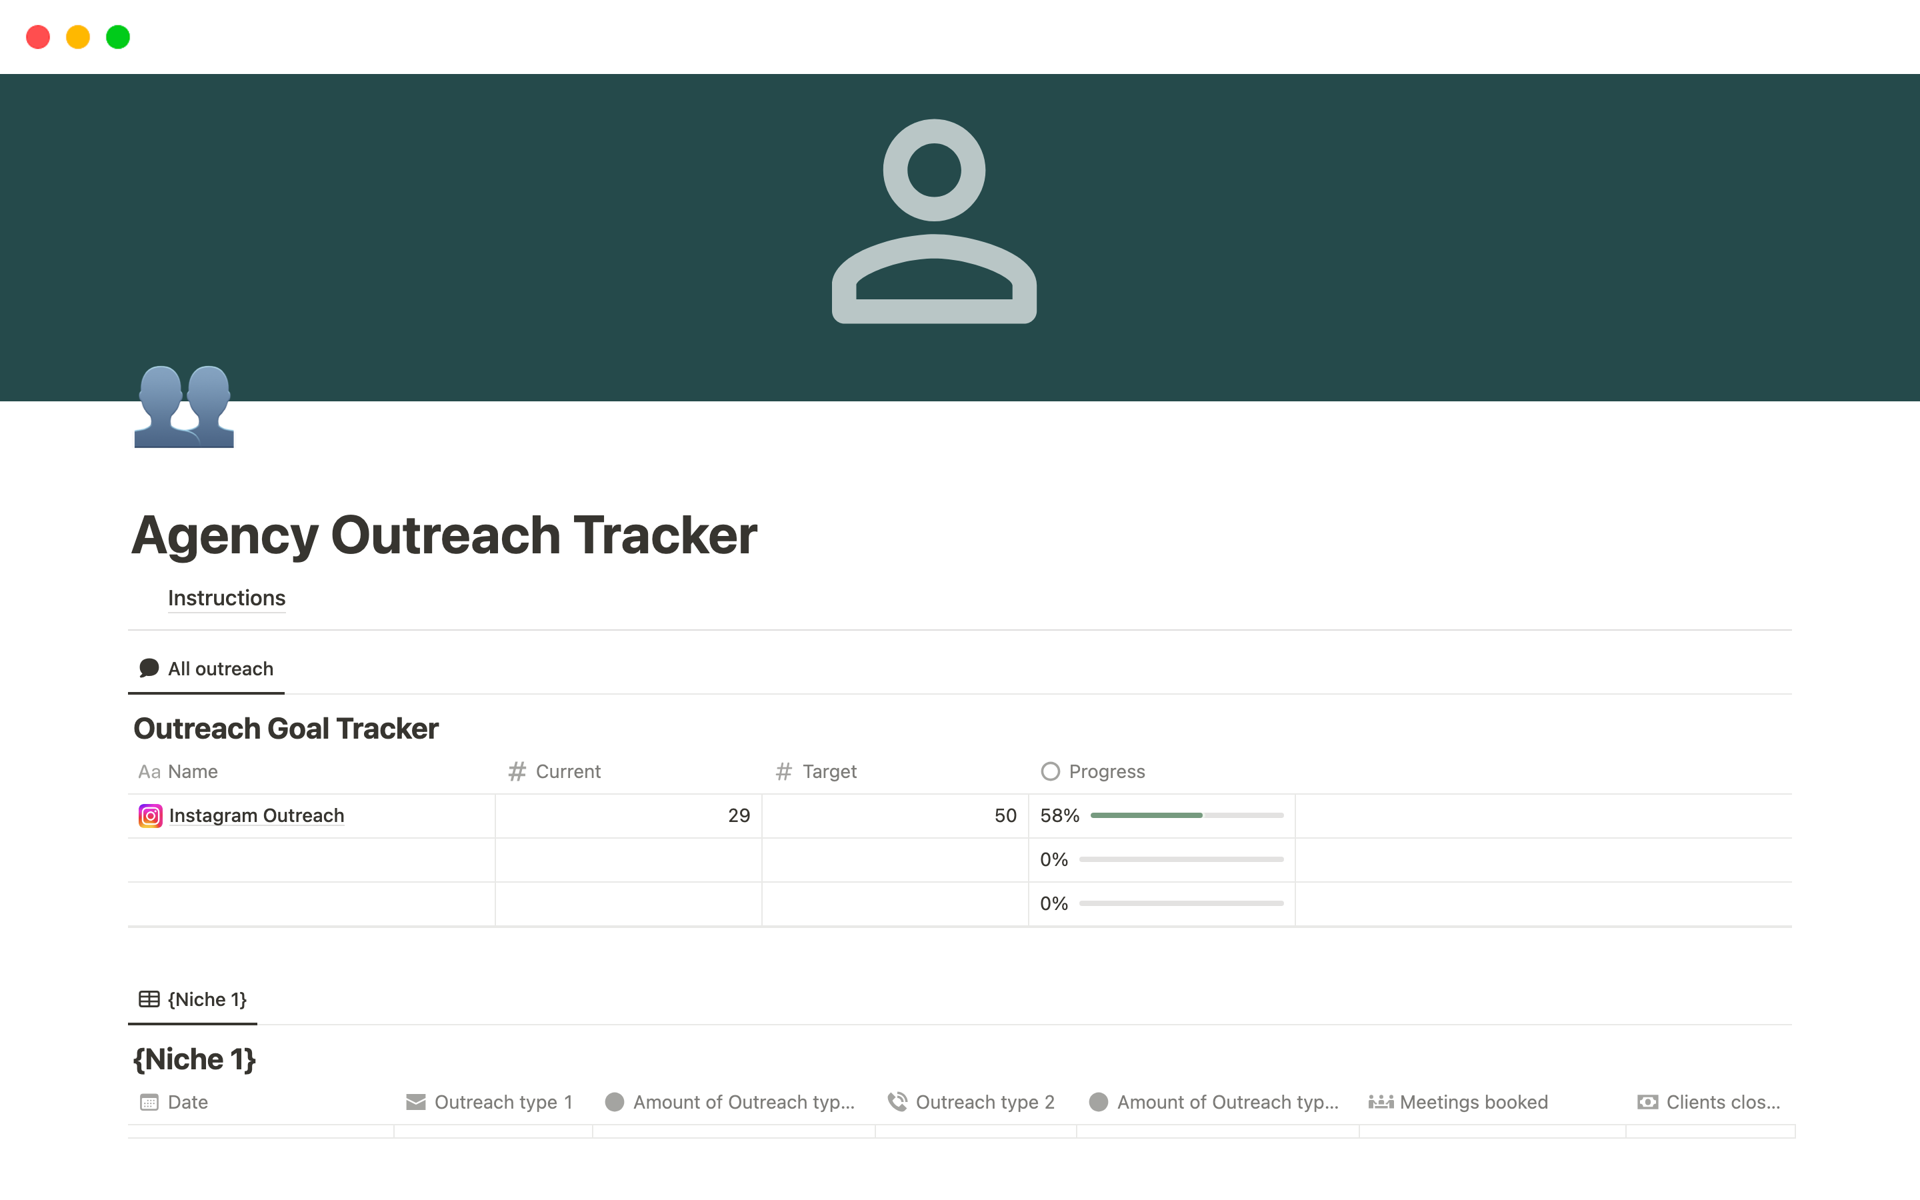Click the group/people emoji page icon
The image size is (1920, 1200).
pos(185,406)
